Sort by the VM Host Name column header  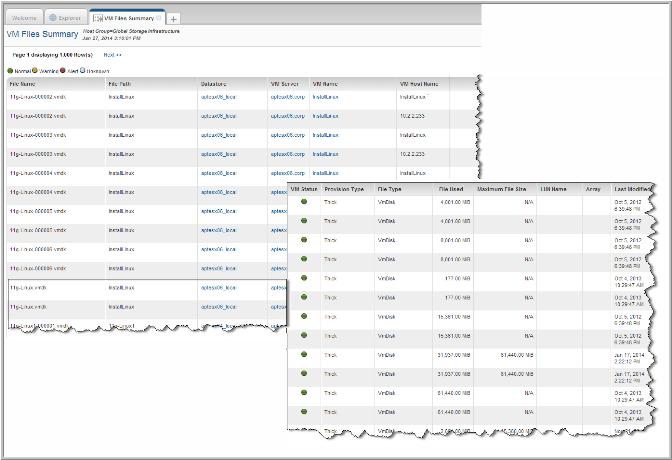coord(418,84)
